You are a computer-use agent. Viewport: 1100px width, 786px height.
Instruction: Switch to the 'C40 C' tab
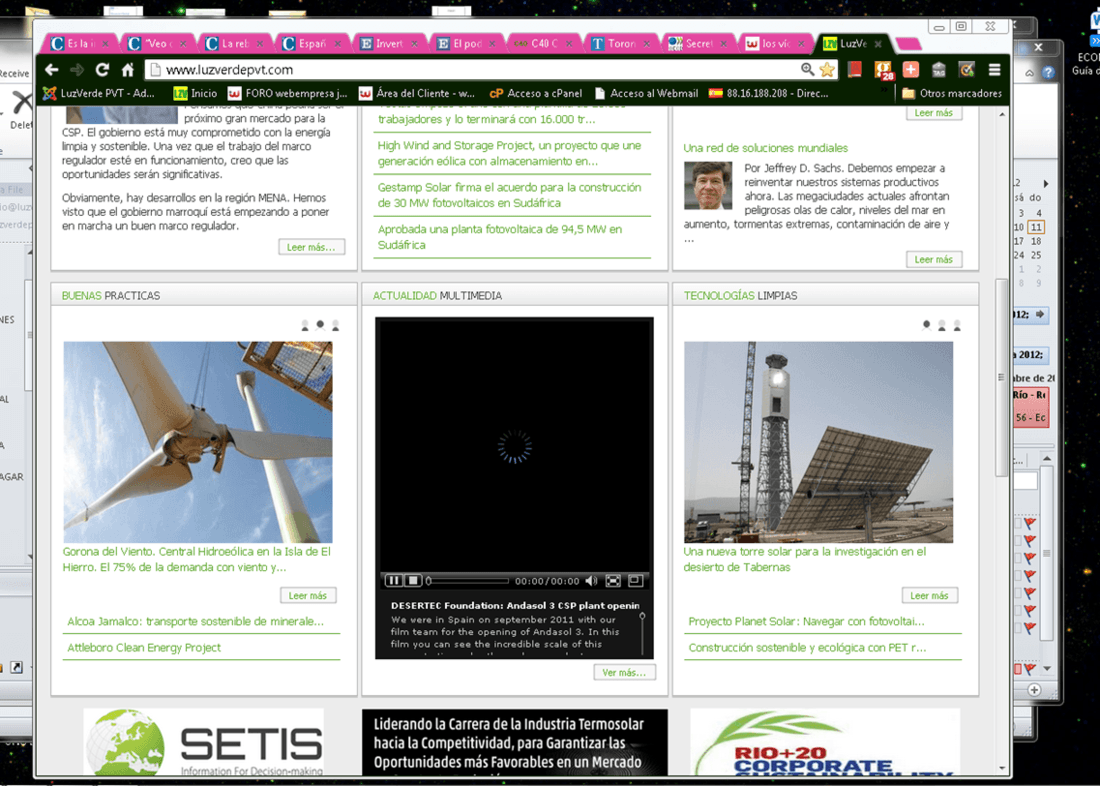click(543, 44)
